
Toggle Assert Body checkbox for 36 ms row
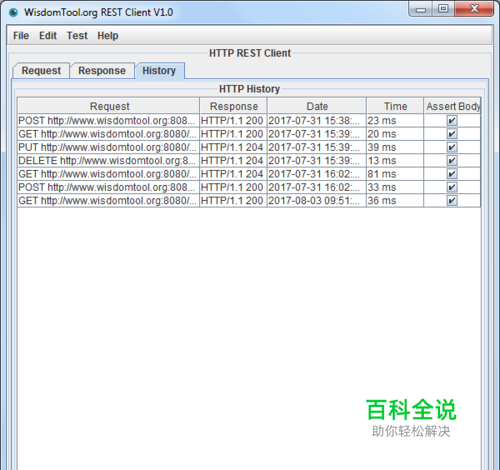pos(452,201)
